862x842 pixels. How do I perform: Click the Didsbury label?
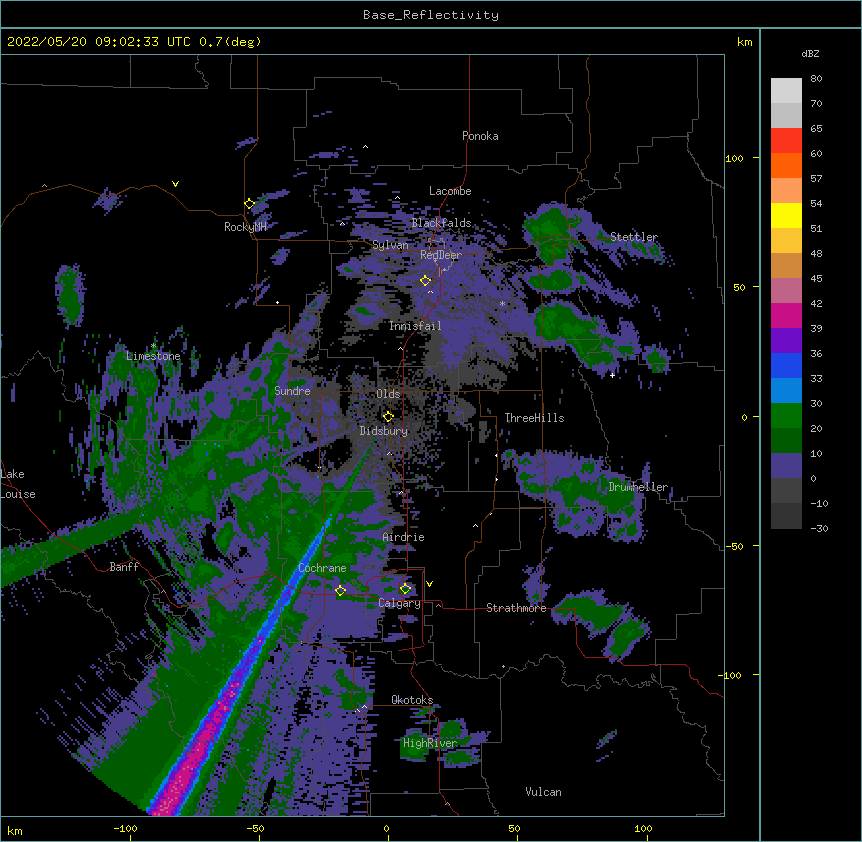click(x=384, y=431)
